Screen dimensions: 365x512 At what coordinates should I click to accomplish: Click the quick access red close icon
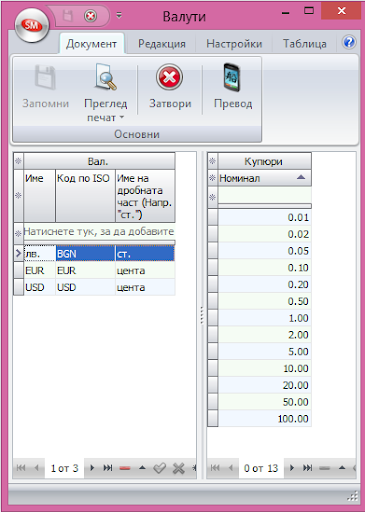(90, 16)
